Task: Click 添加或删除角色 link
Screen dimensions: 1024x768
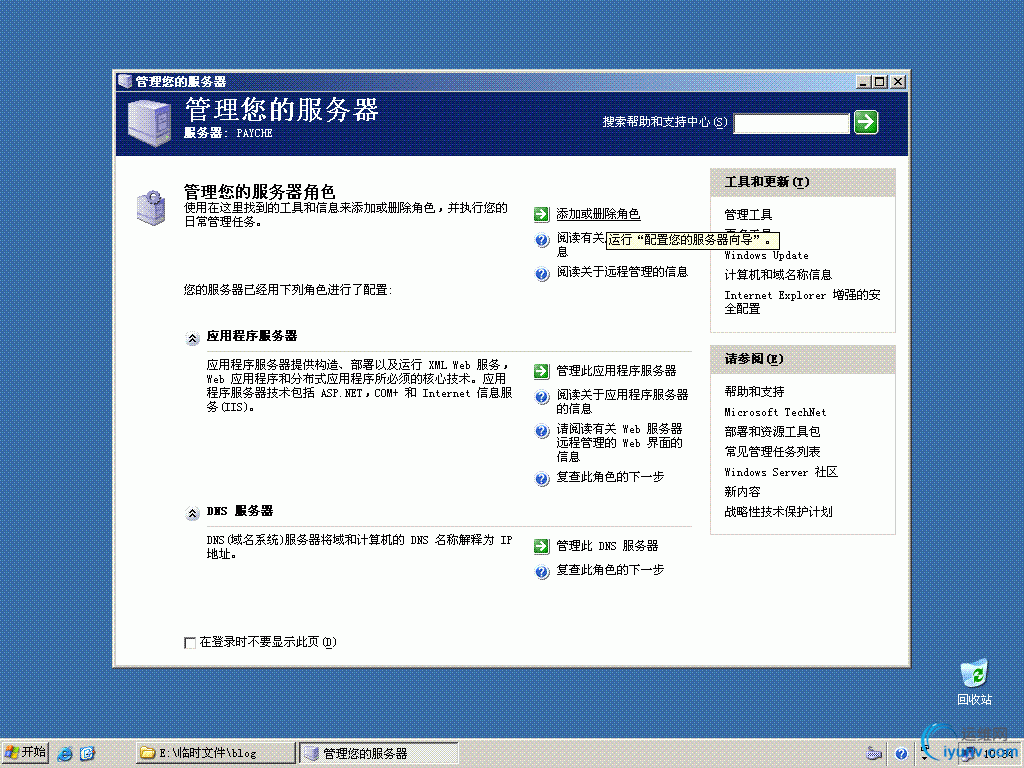Action: point(598,214)
